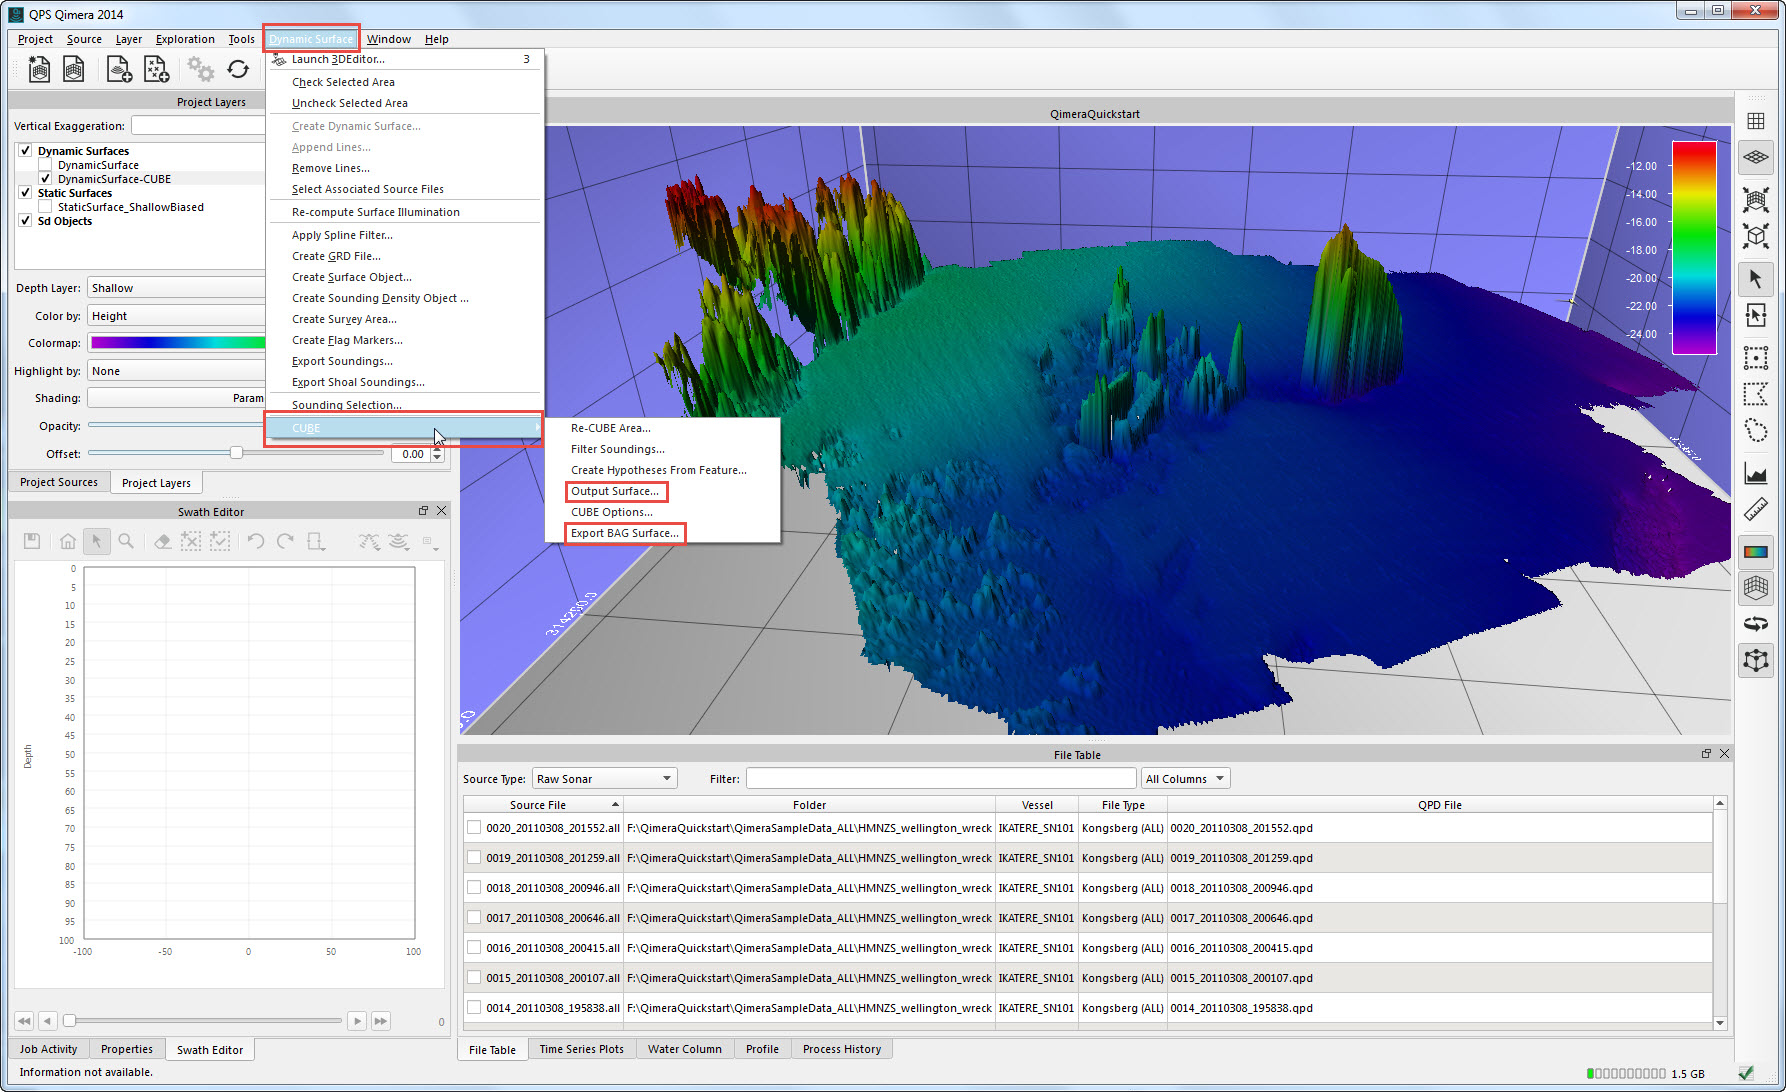The width and height of the screenshot is (1786, 1092).
Task: Expand the All Columns filter dropdown
Action: point(1185,779)
